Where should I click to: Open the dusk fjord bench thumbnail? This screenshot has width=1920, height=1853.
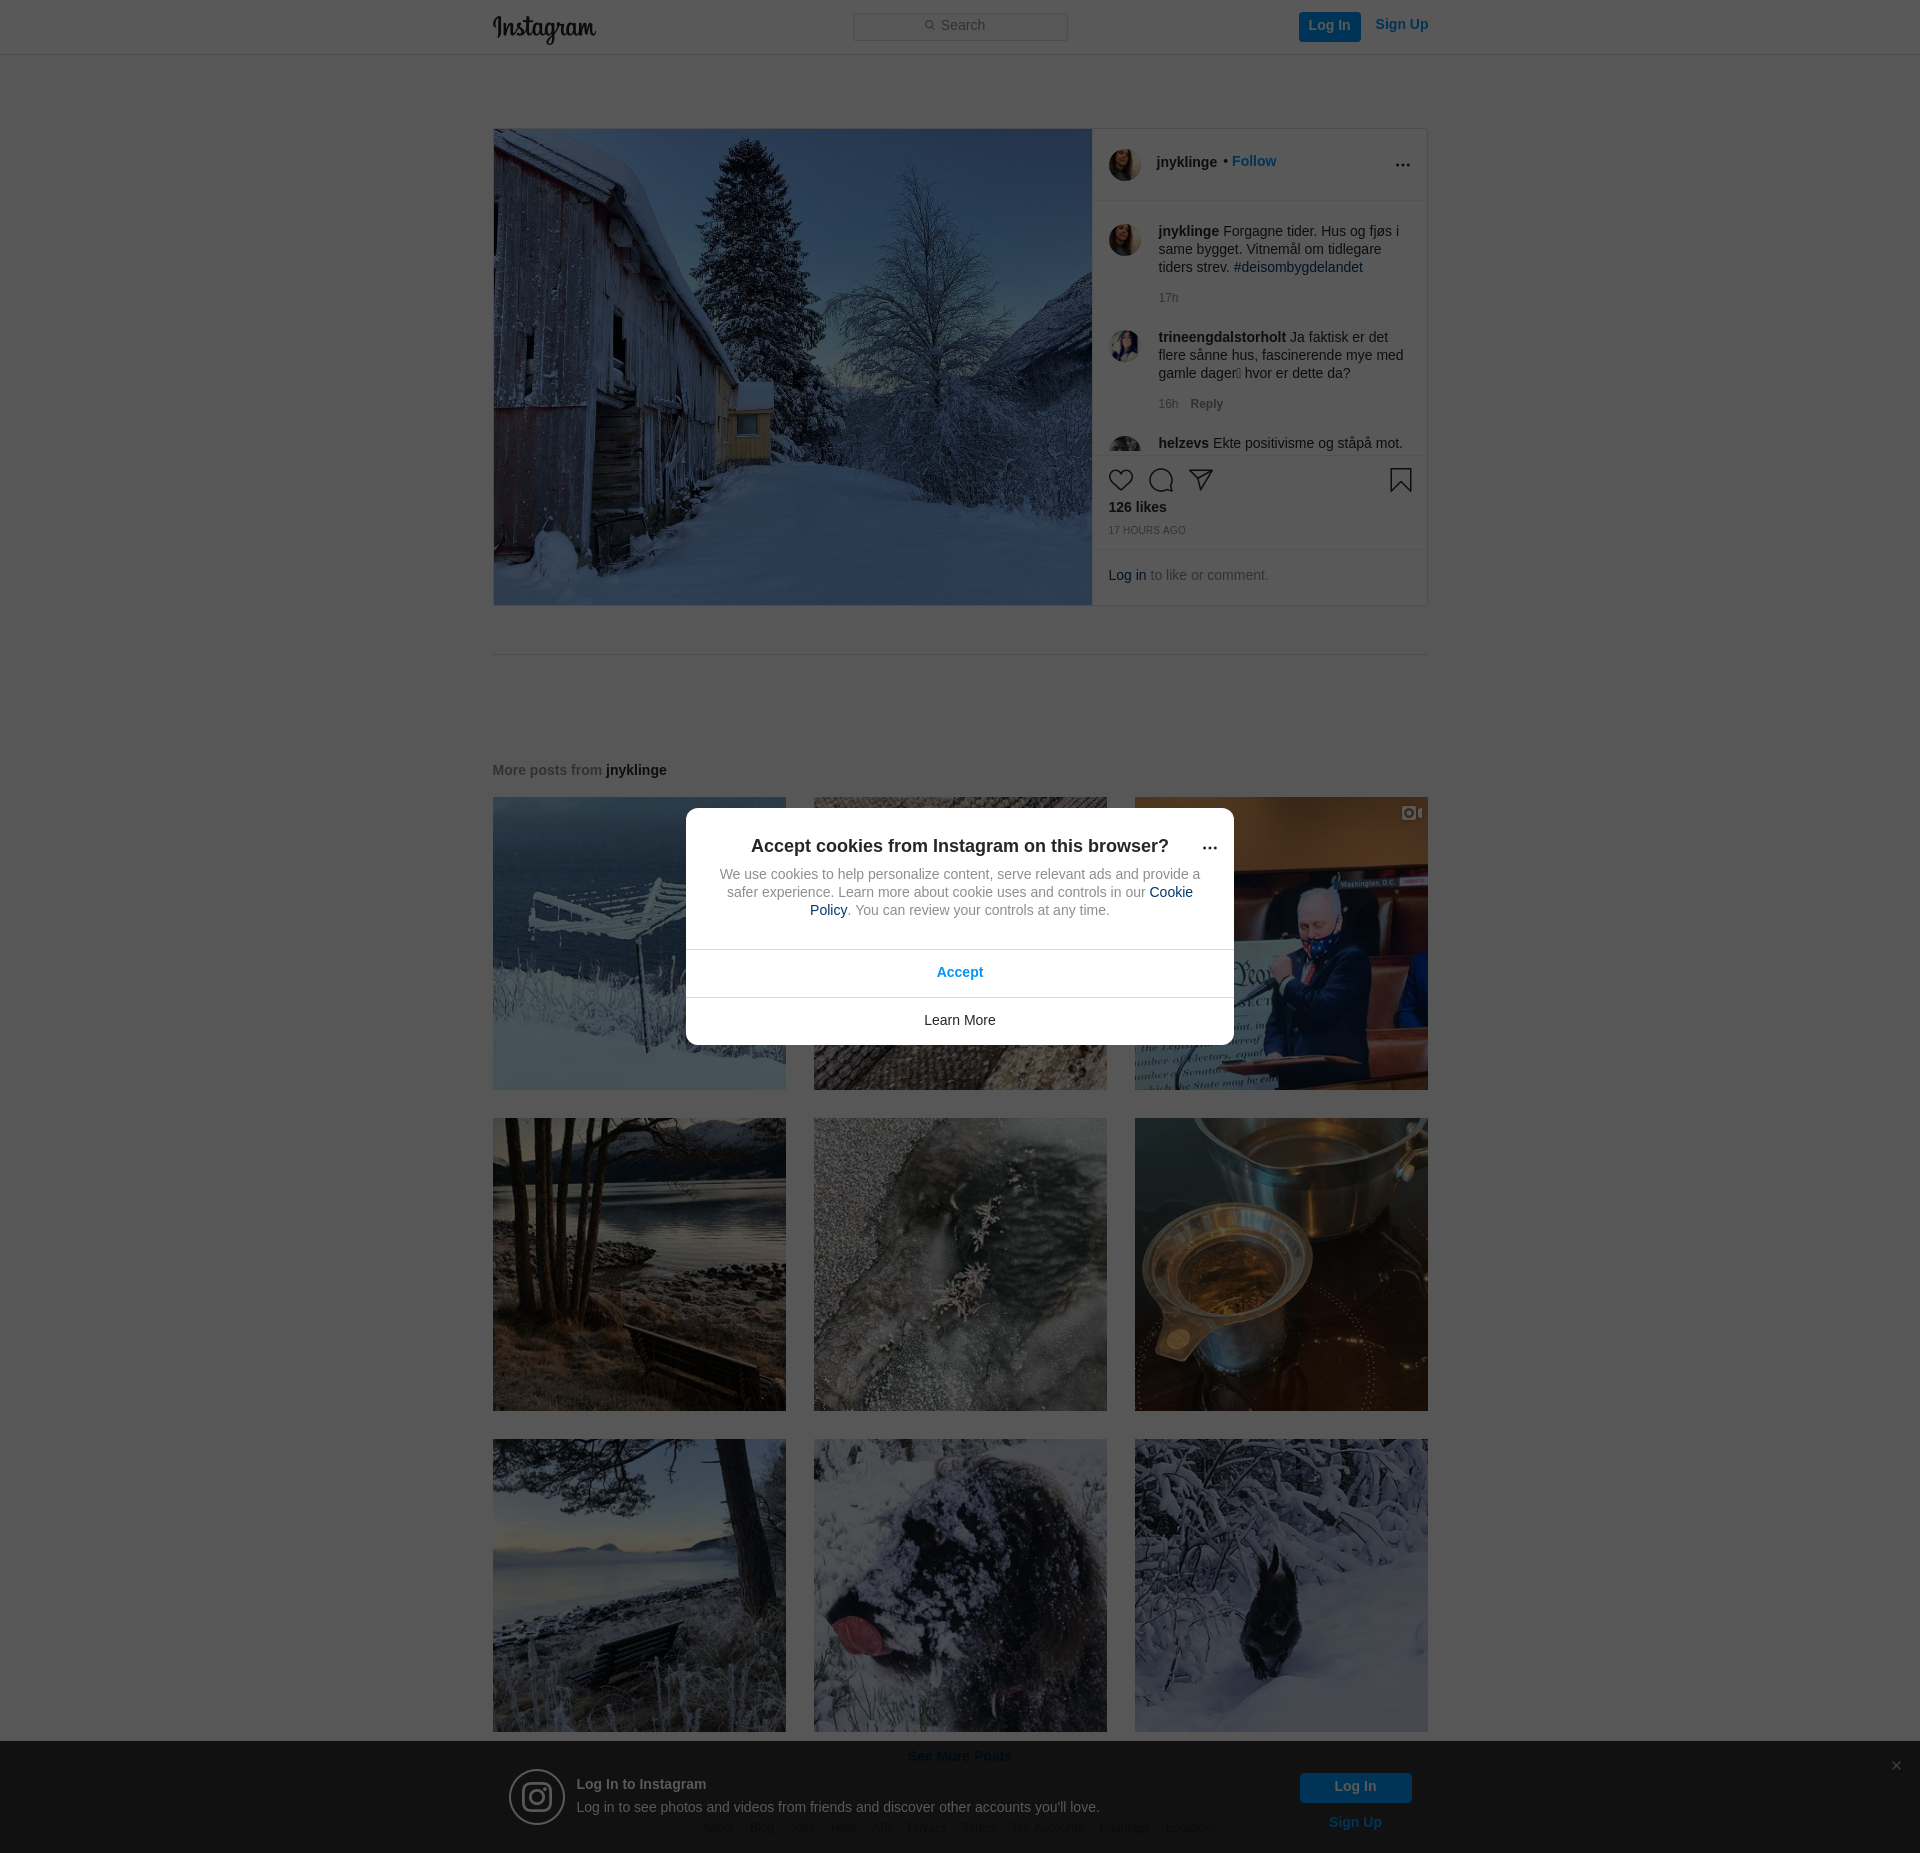[x=639, y=1585]
